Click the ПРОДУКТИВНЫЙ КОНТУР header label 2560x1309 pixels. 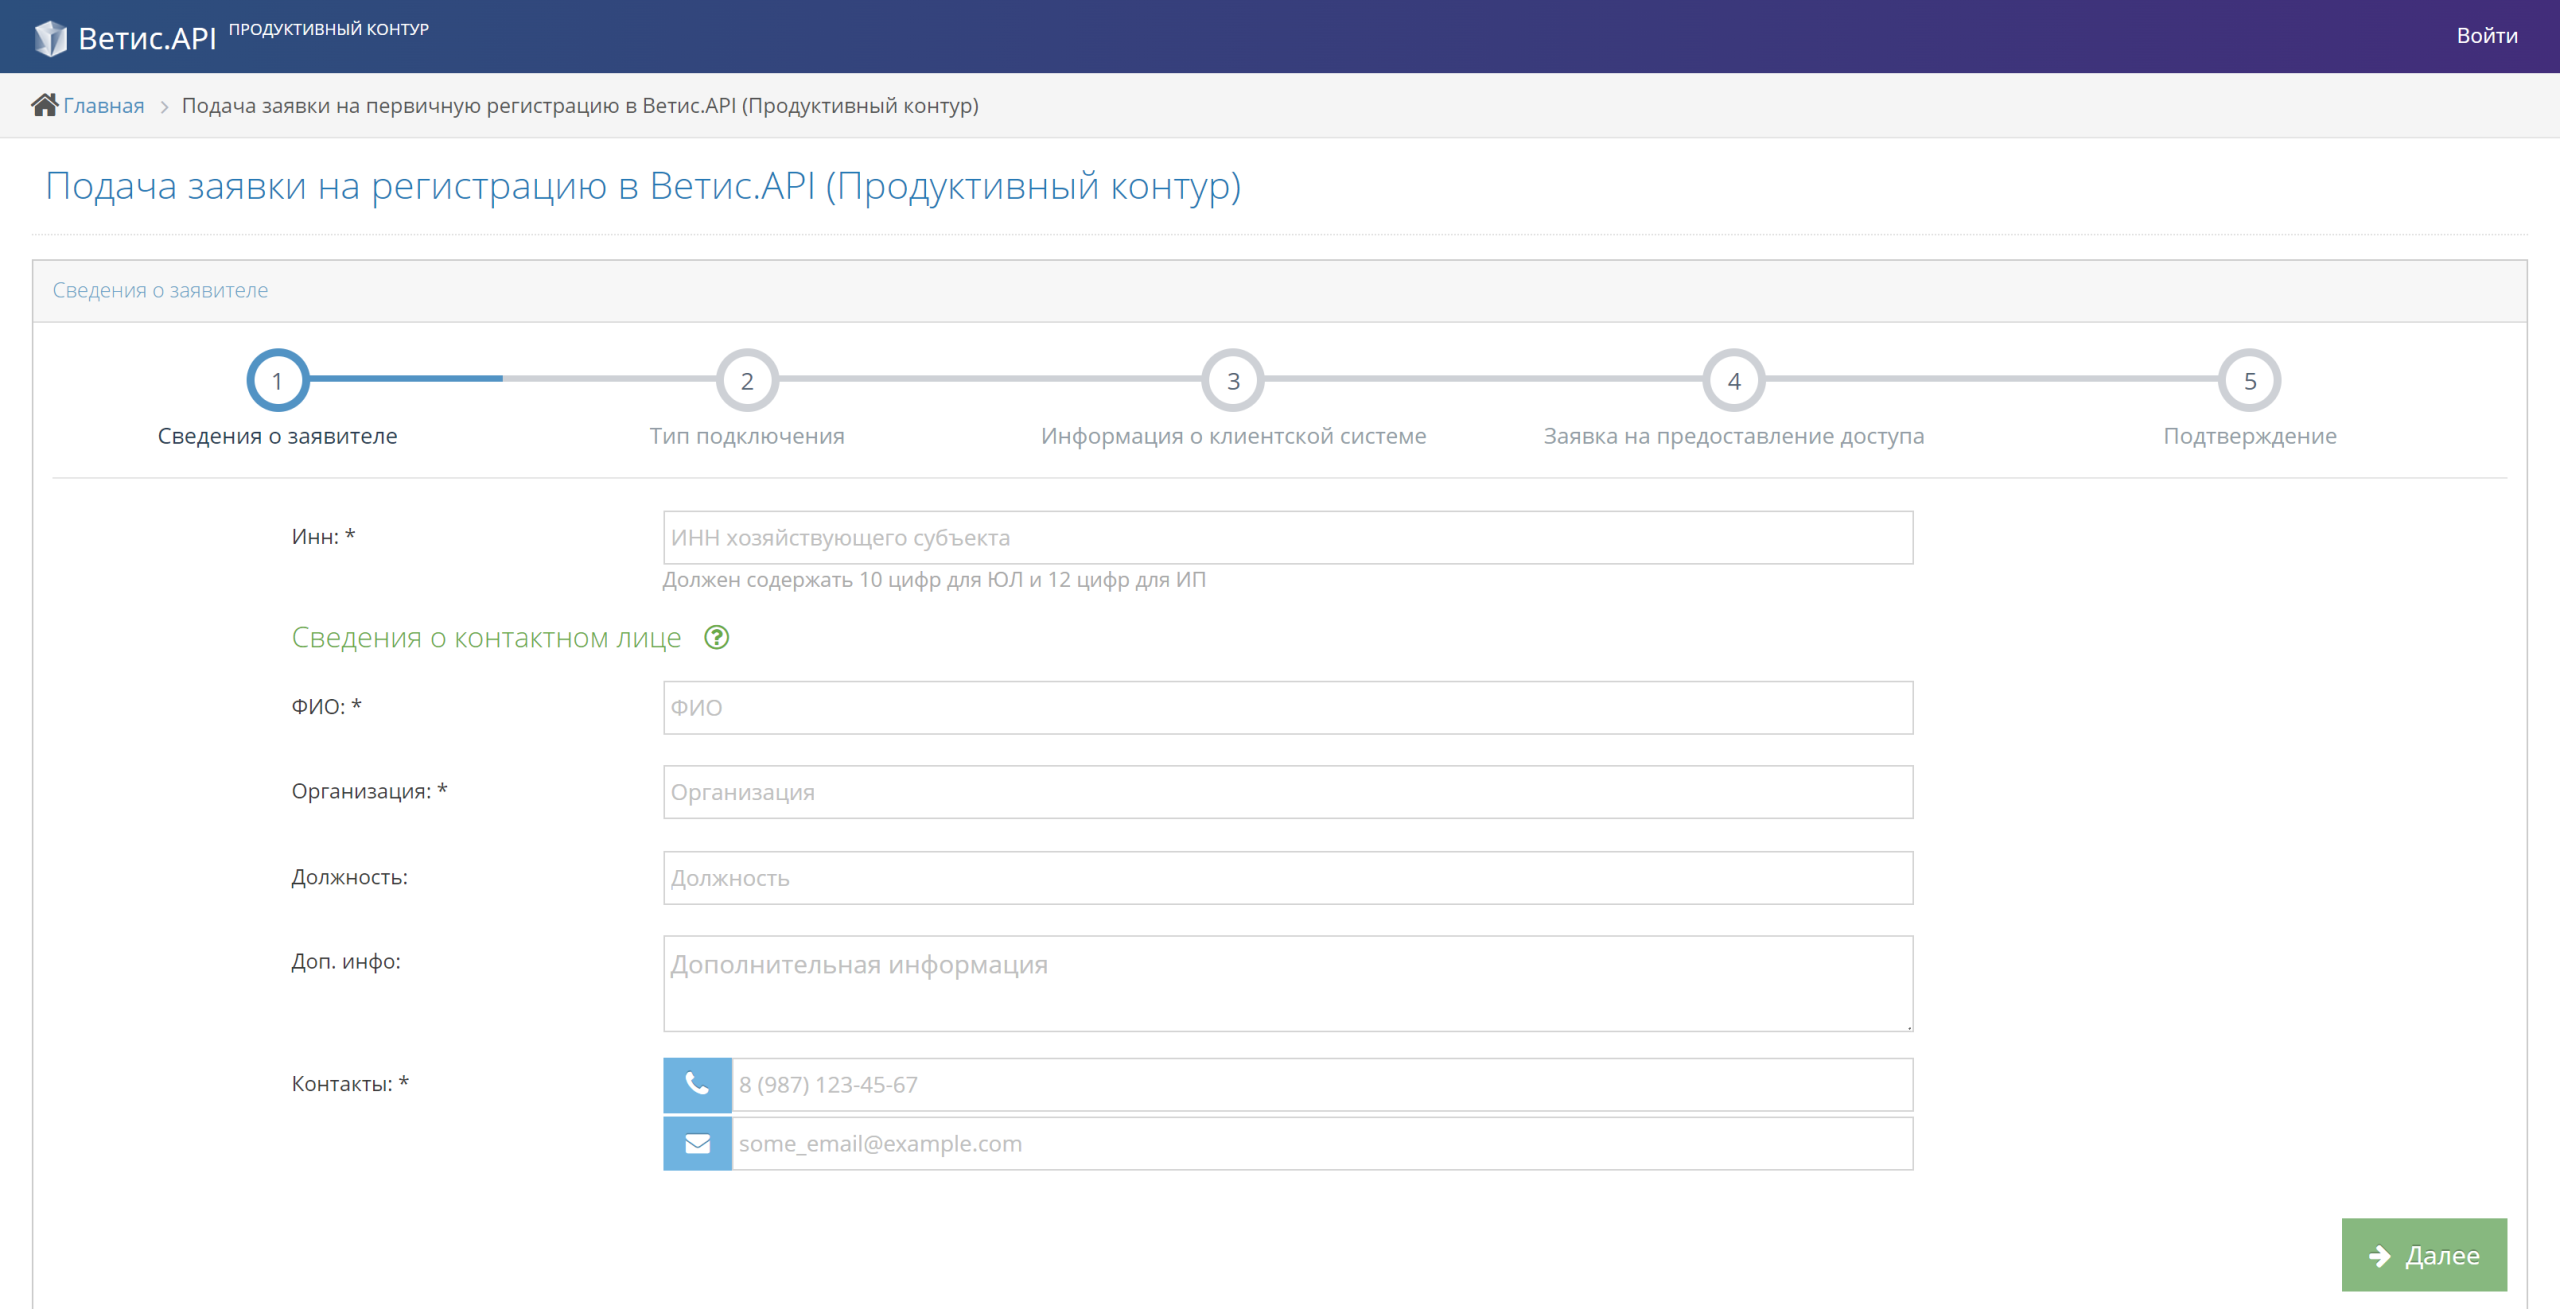329,29
